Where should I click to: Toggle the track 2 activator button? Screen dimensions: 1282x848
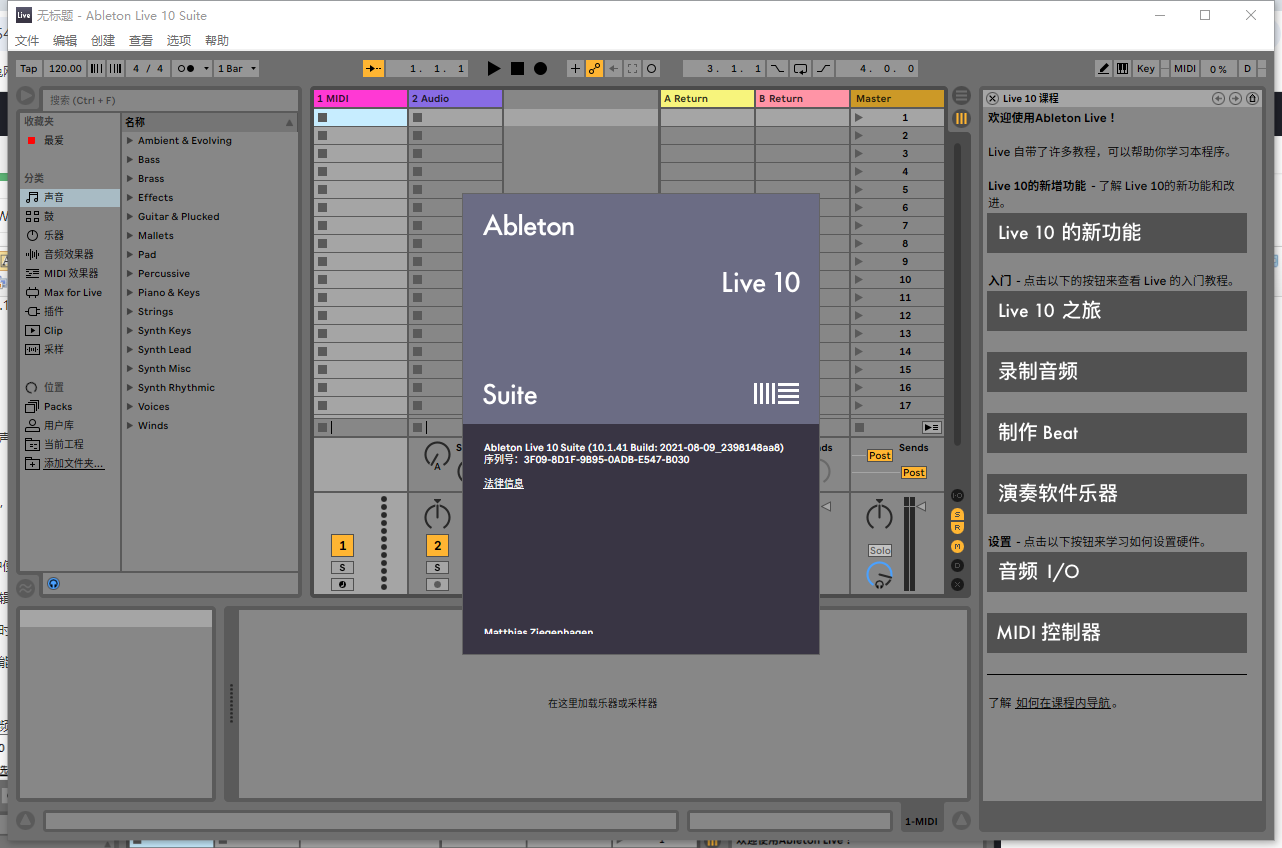point(437,546)
